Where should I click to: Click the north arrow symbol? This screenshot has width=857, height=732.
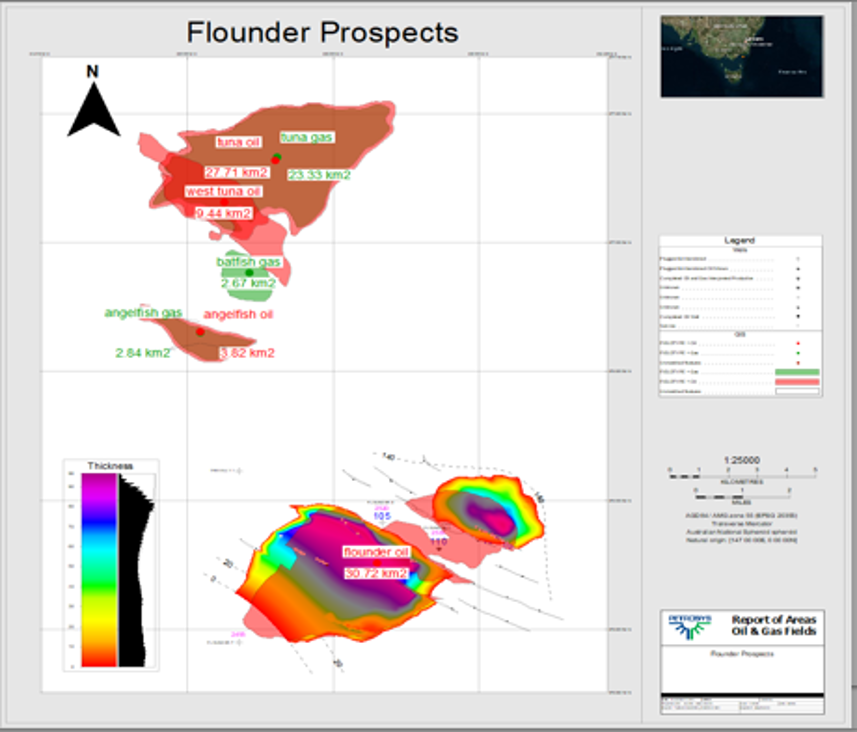point(93,108)
